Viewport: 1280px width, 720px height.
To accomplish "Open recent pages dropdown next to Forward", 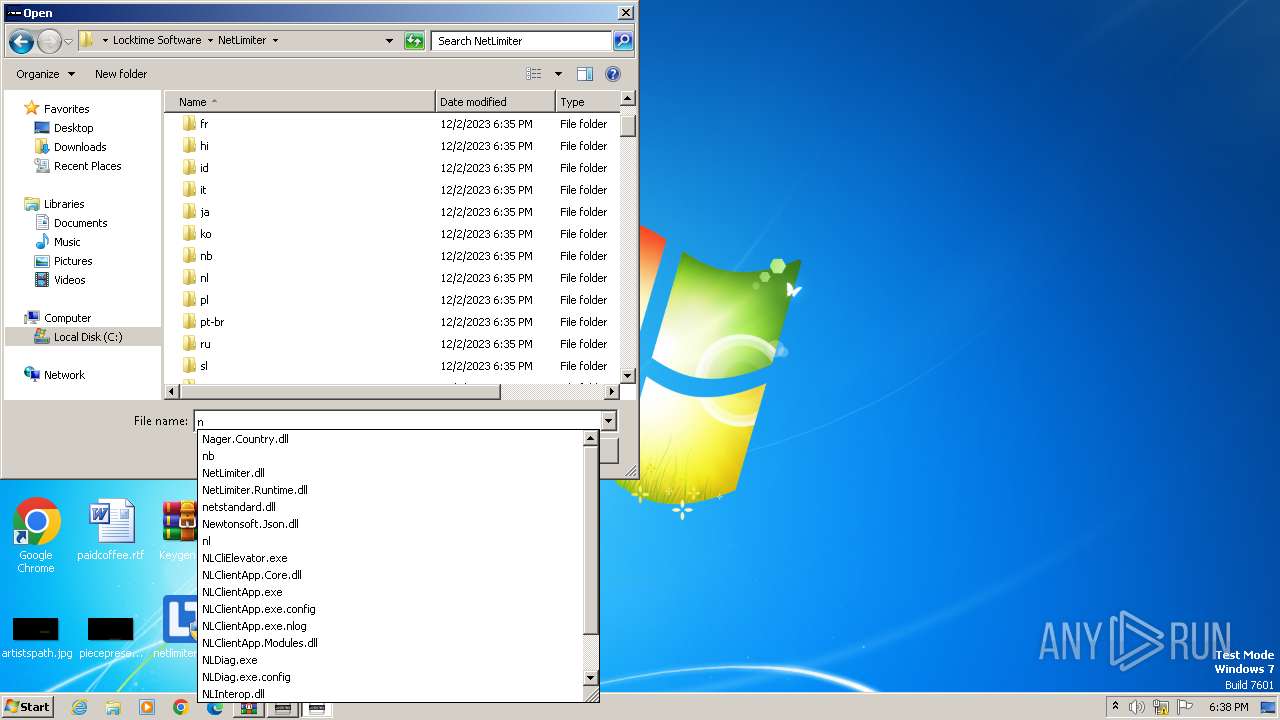I will click(x=68, y=41).
